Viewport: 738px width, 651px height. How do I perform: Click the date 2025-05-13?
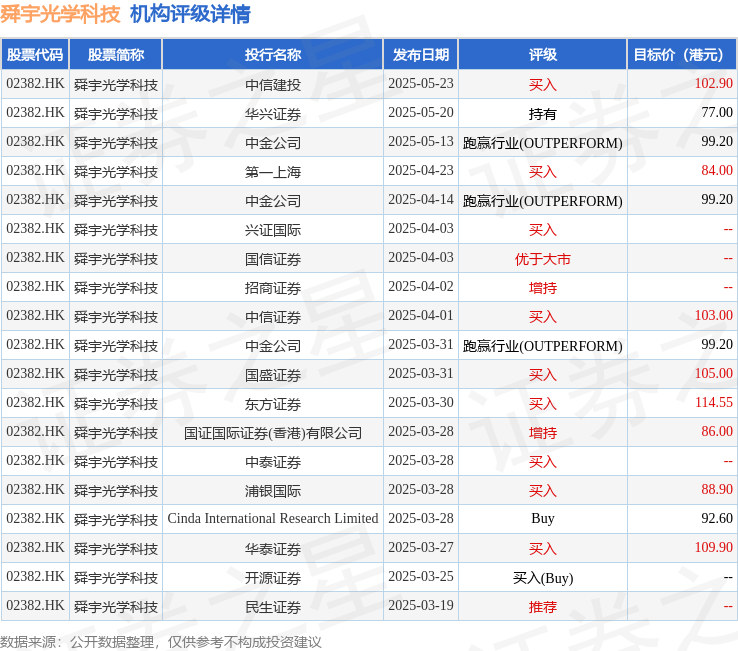tap(421, 141)
